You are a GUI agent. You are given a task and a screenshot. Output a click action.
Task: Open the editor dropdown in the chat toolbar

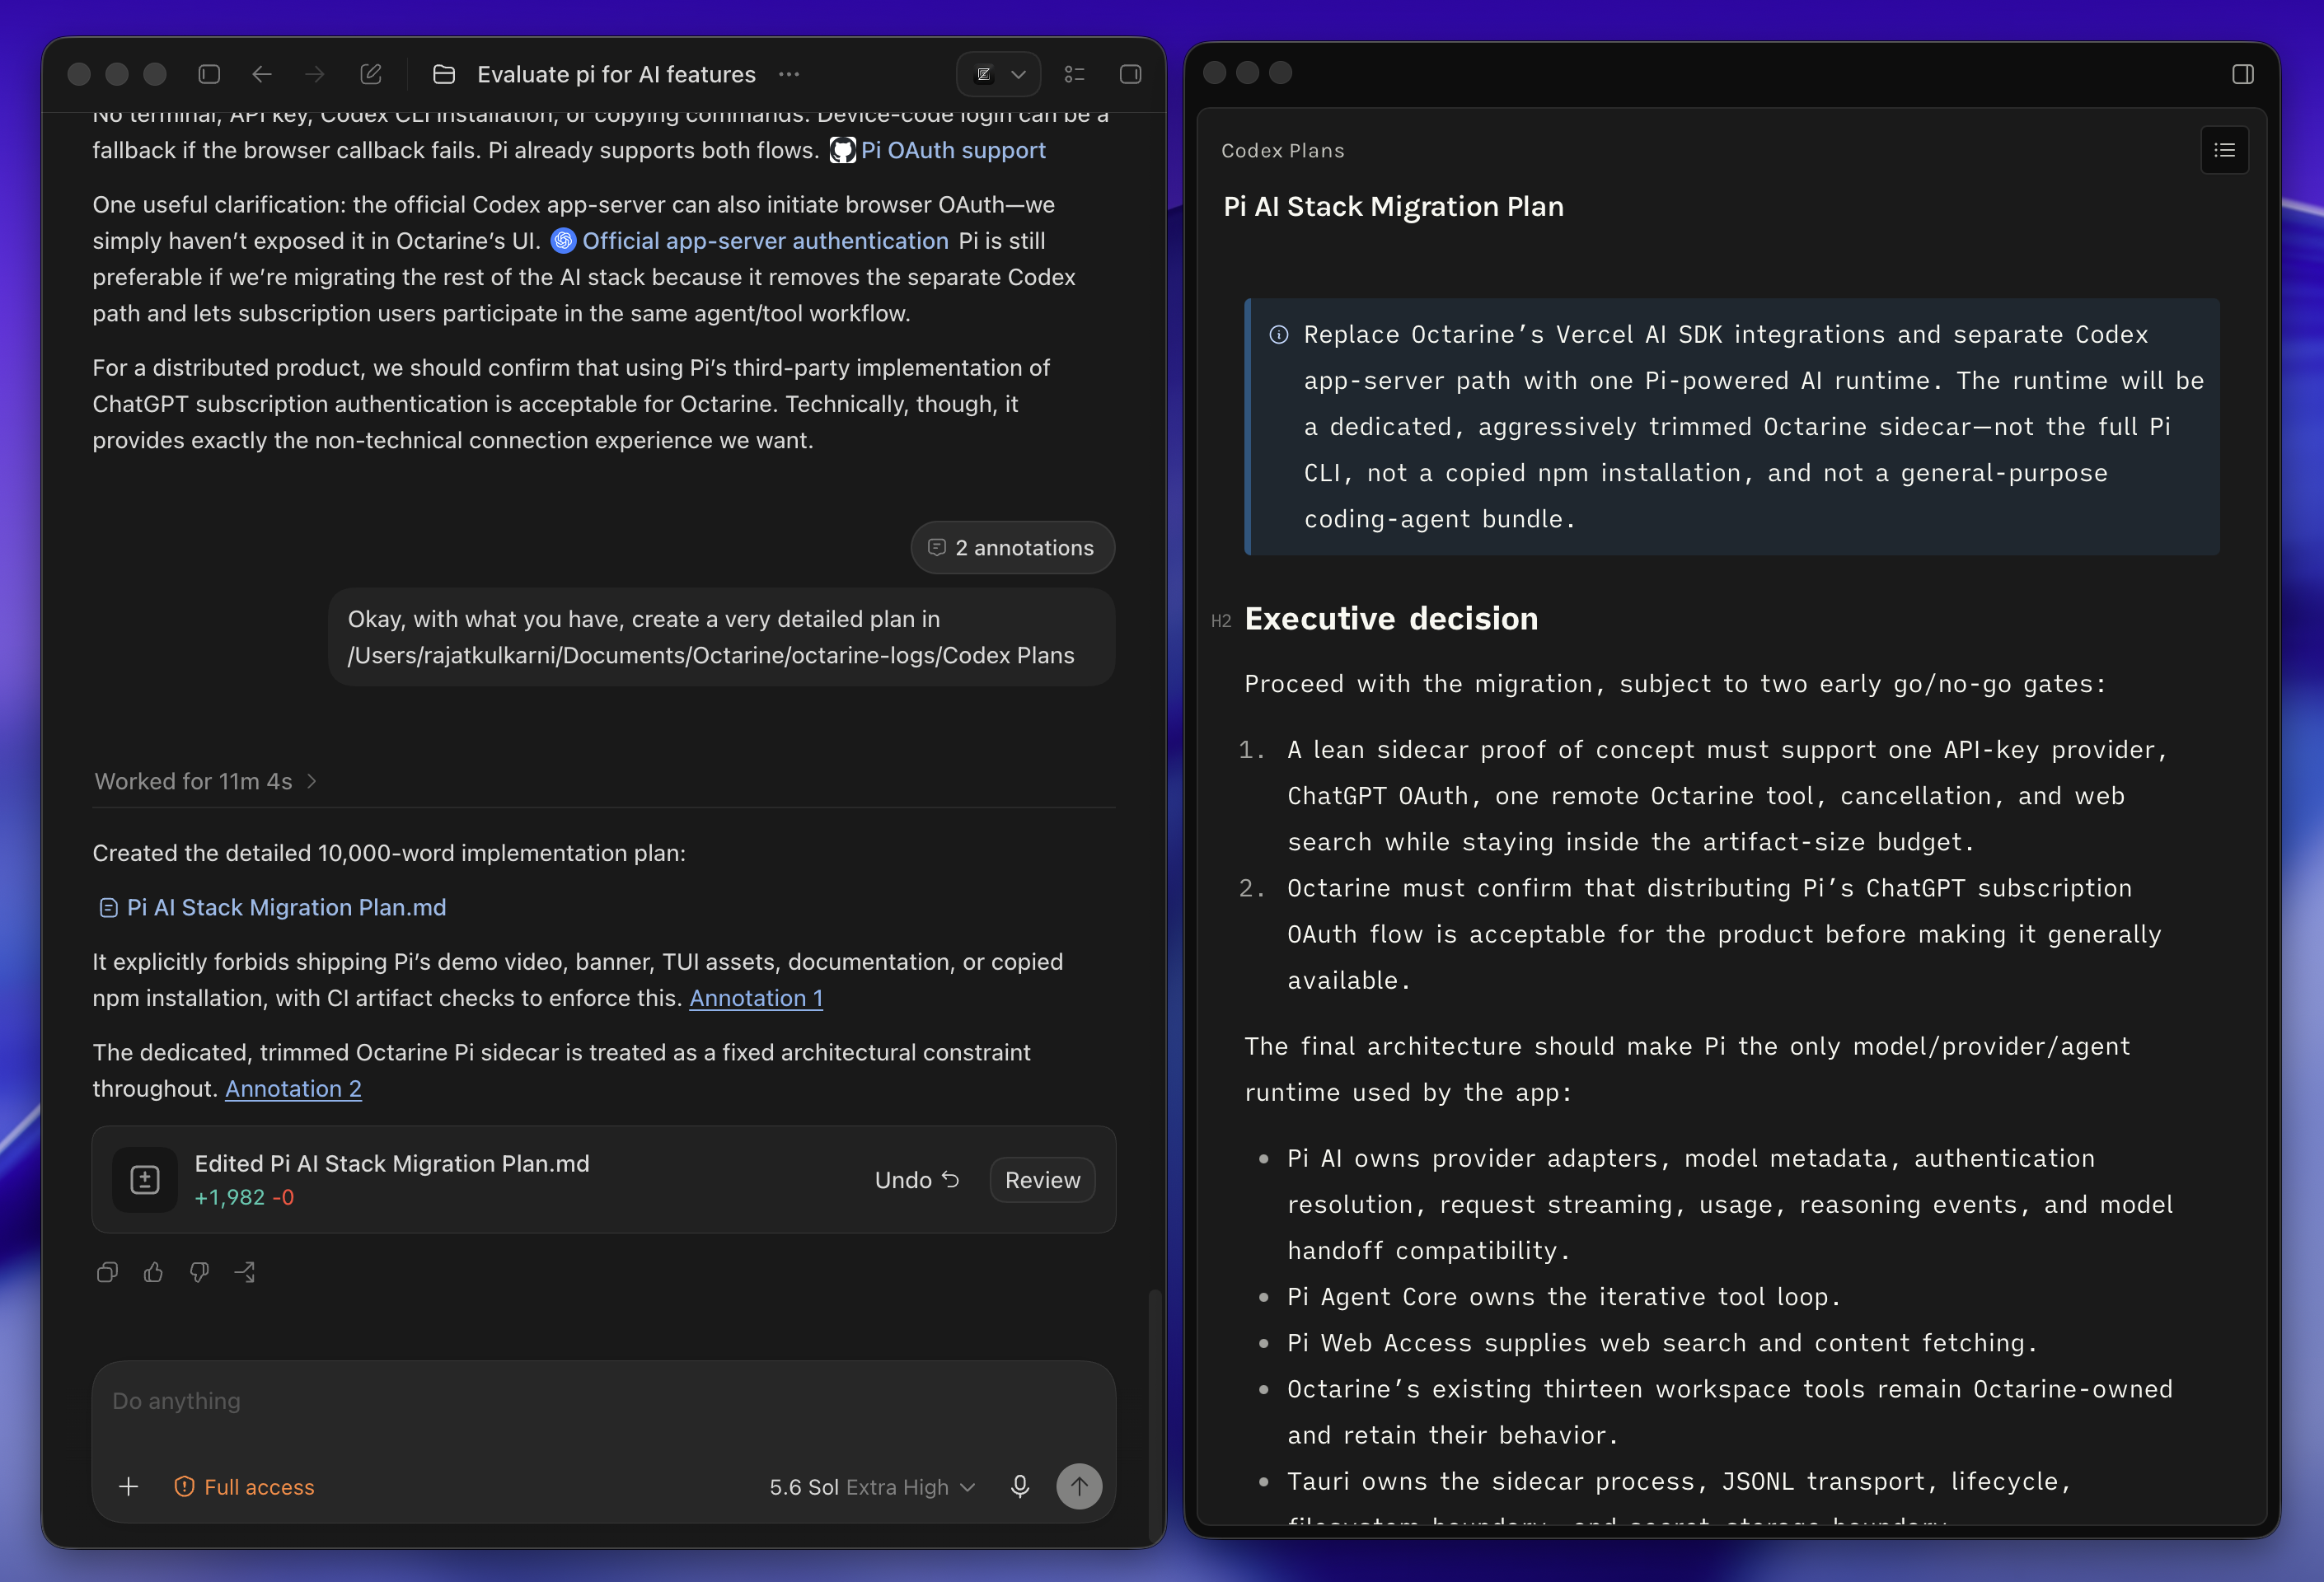(998, 74)
